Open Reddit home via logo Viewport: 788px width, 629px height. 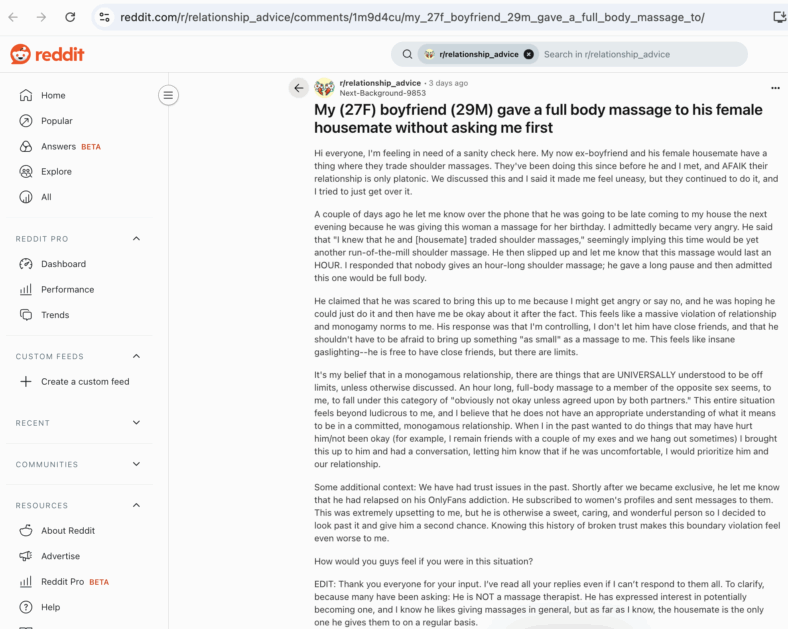[47, 54]
